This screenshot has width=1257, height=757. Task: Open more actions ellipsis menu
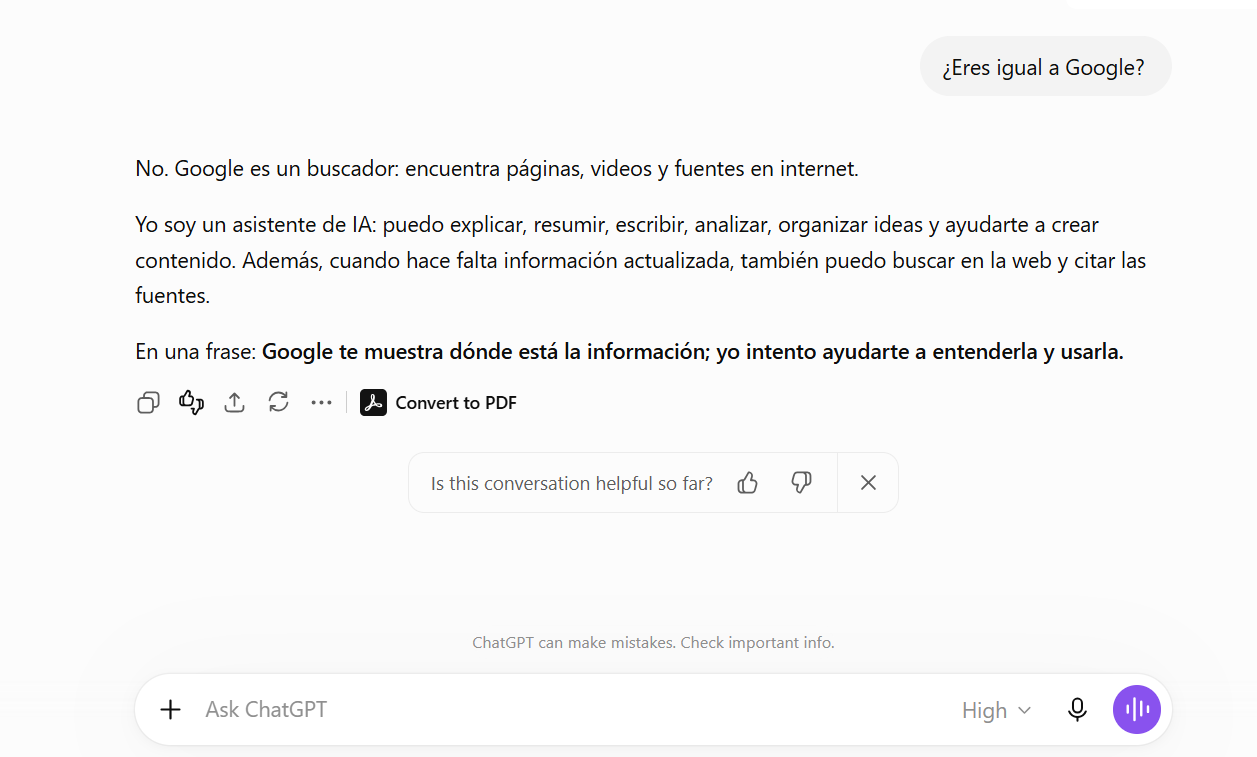pos(321,403)
